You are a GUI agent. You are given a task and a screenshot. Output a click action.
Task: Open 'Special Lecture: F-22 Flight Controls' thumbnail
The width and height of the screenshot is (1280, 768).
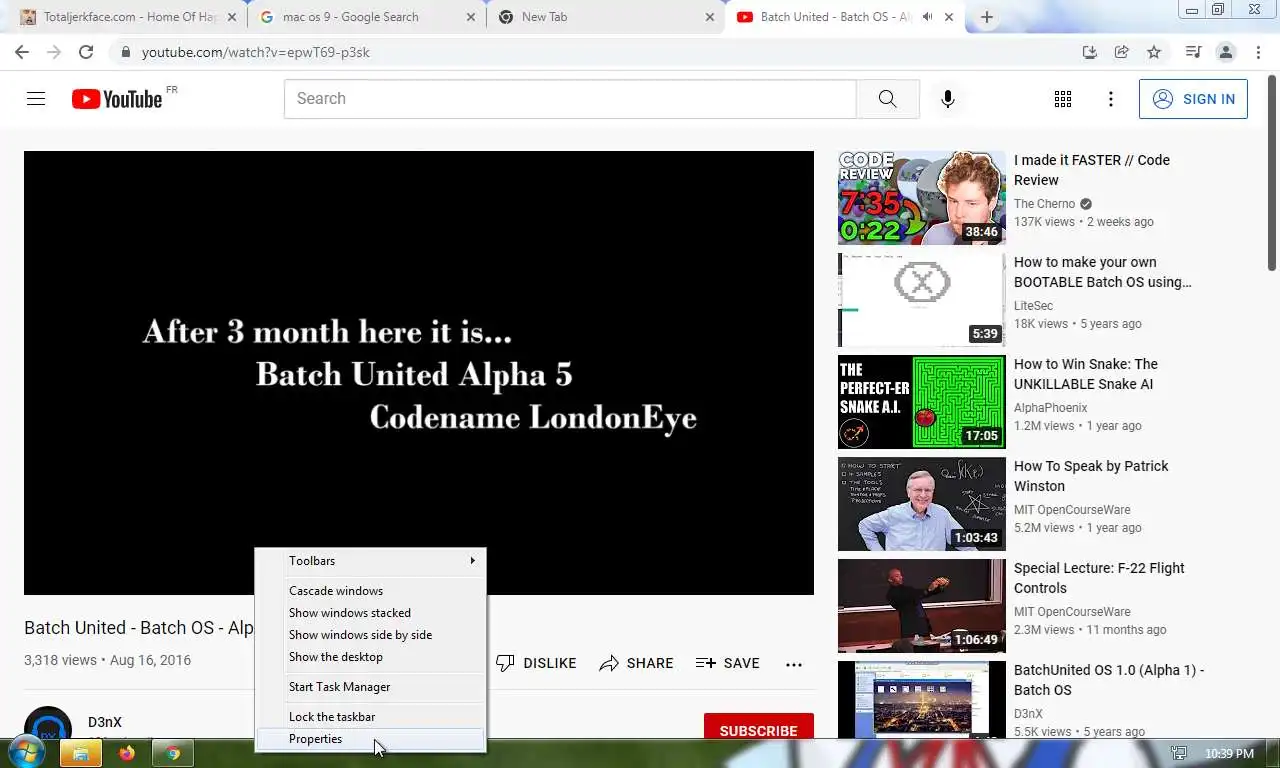click(921, 606)
